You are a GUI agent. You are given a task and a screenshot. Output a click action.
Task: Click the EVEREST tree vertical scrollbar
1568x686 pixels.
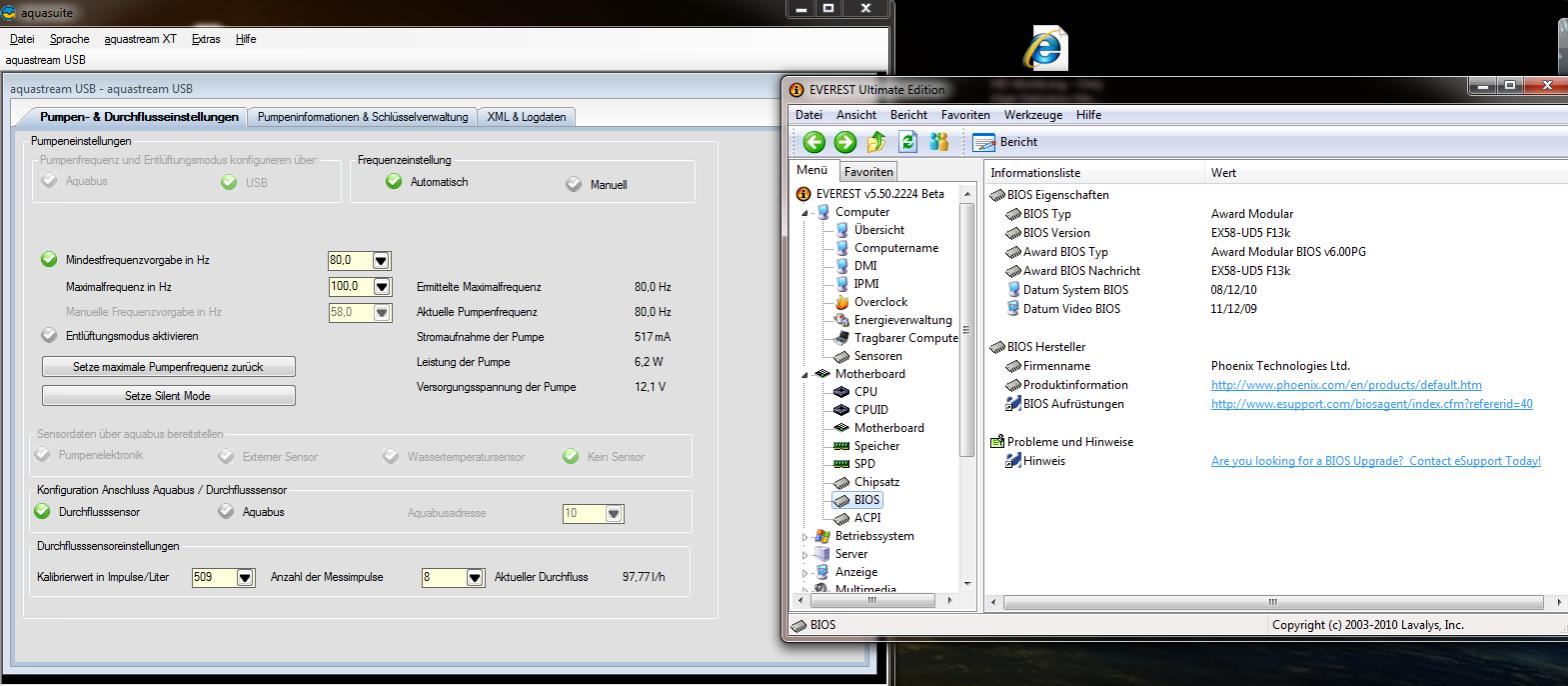tap(967, 330)
